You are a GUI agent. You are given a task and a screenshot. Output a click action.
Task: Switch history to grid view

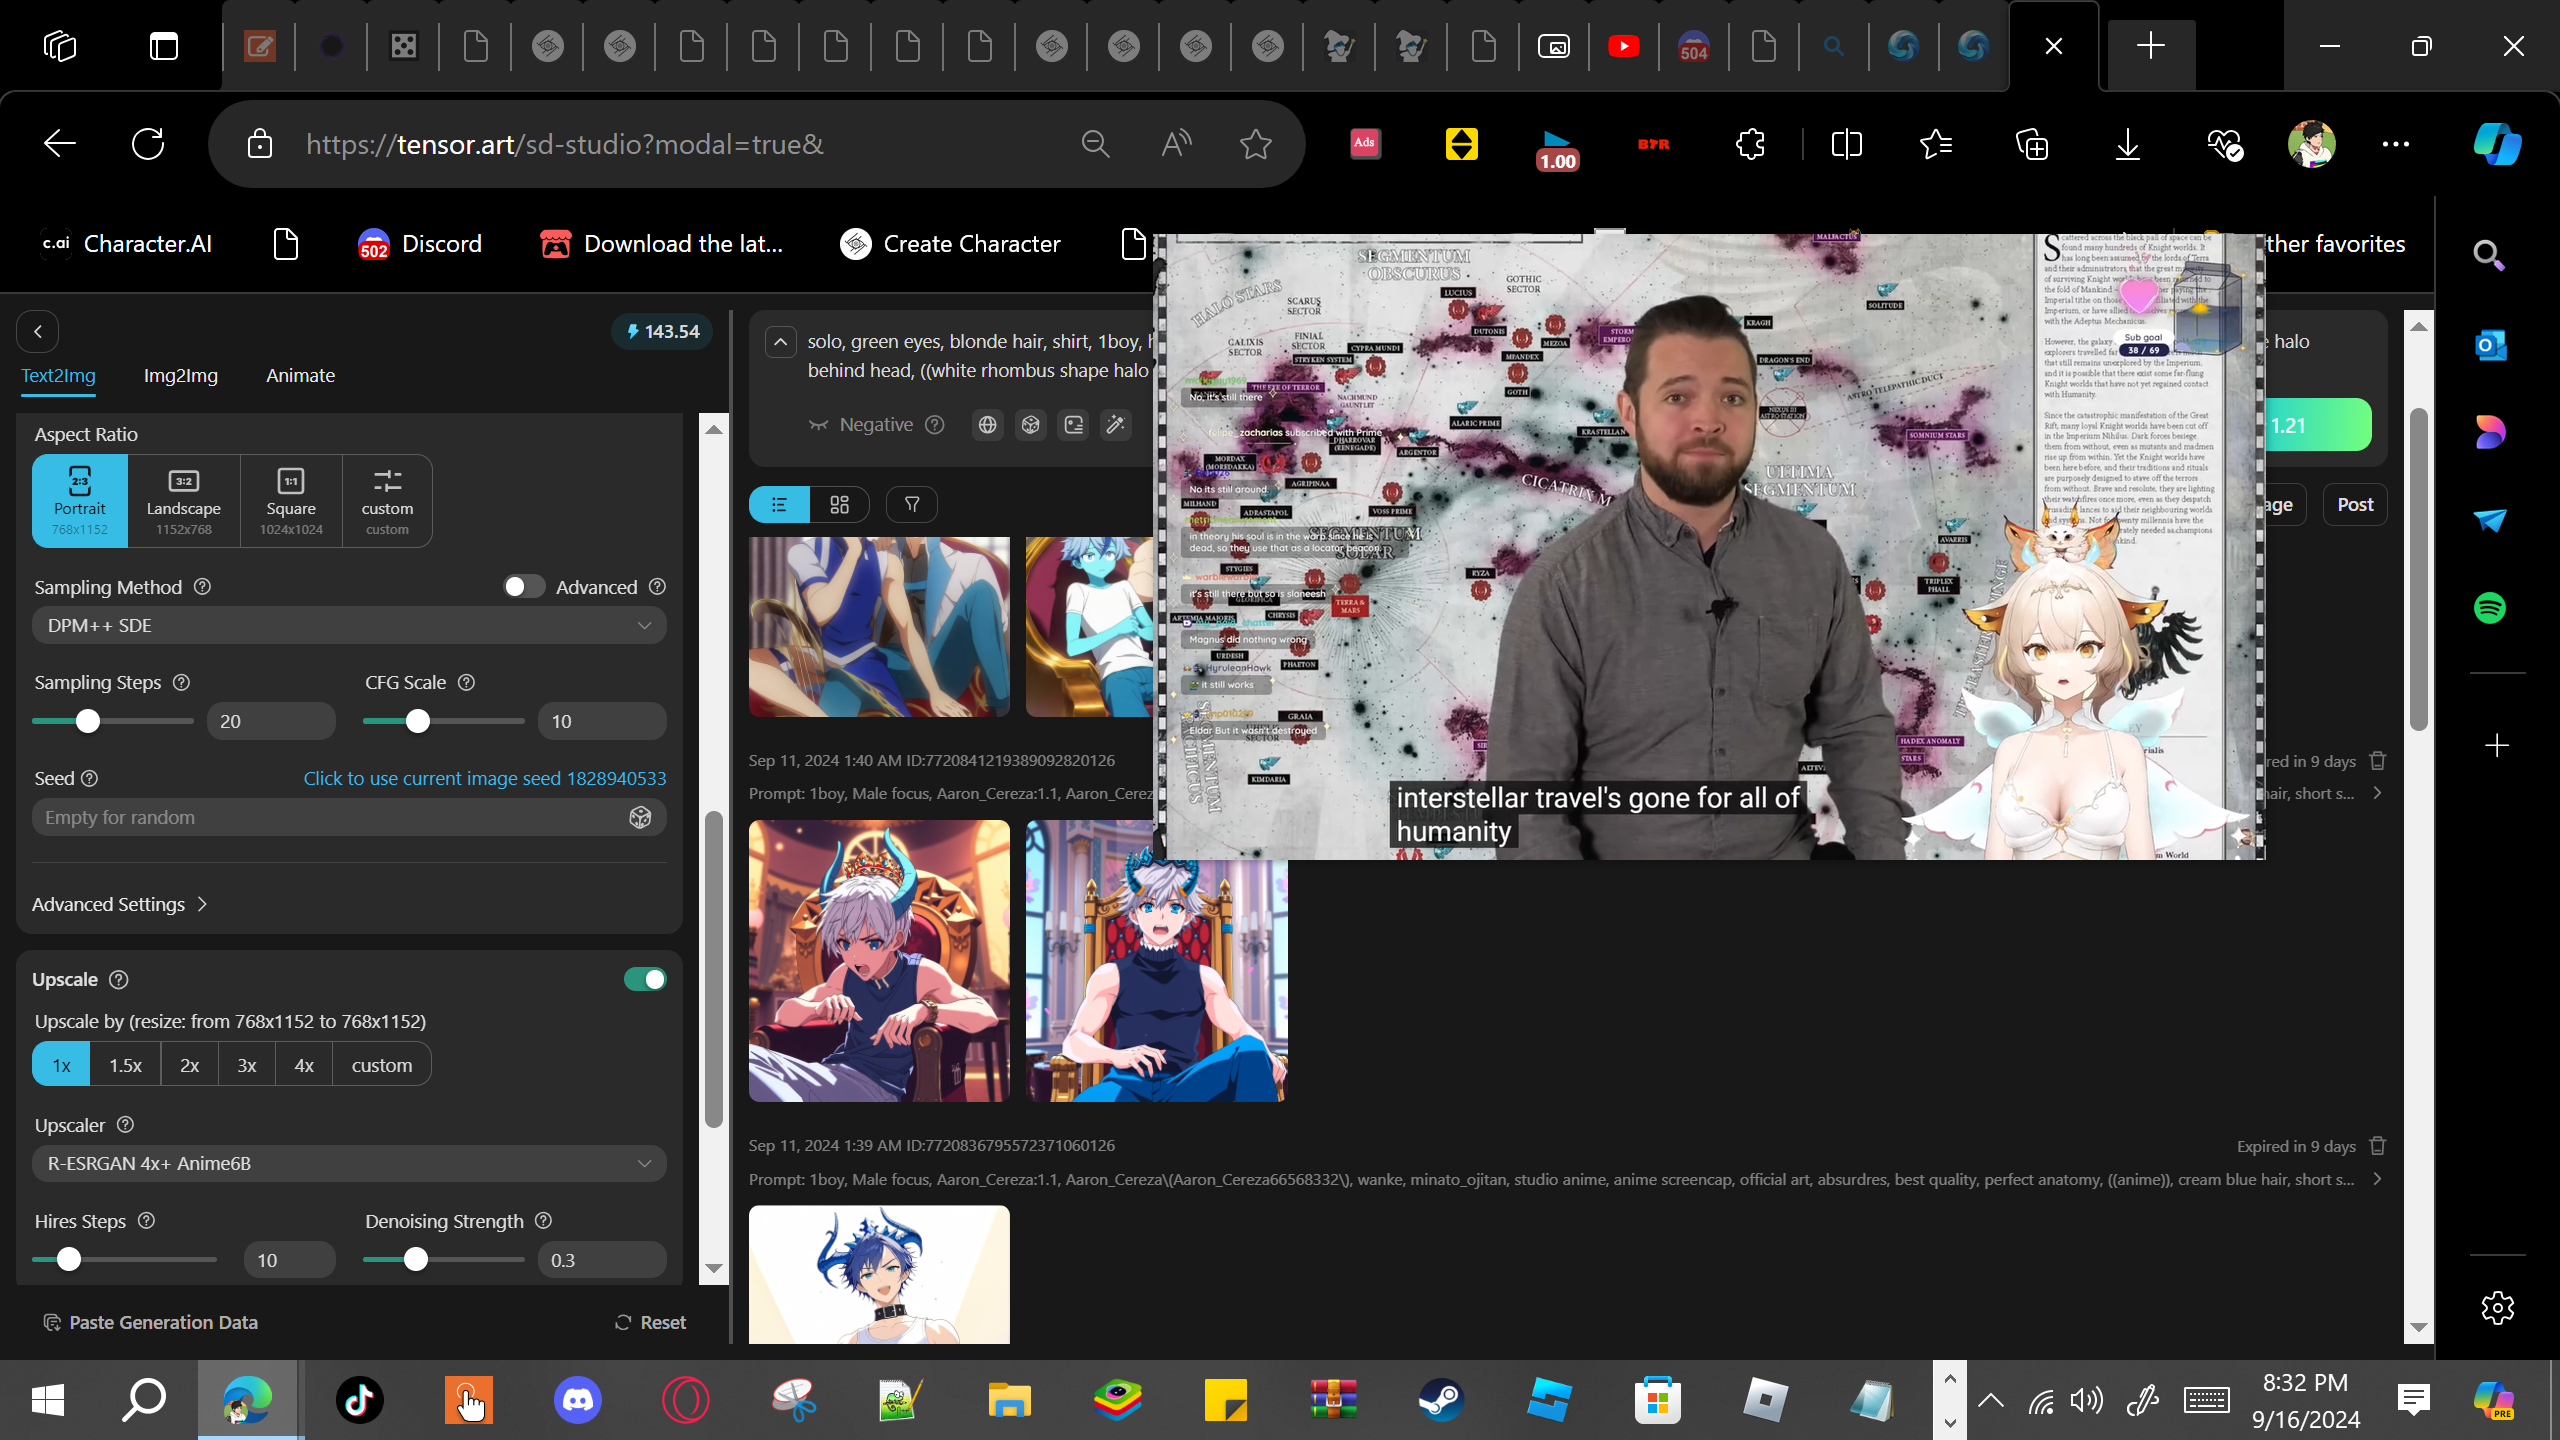point(840,505)
